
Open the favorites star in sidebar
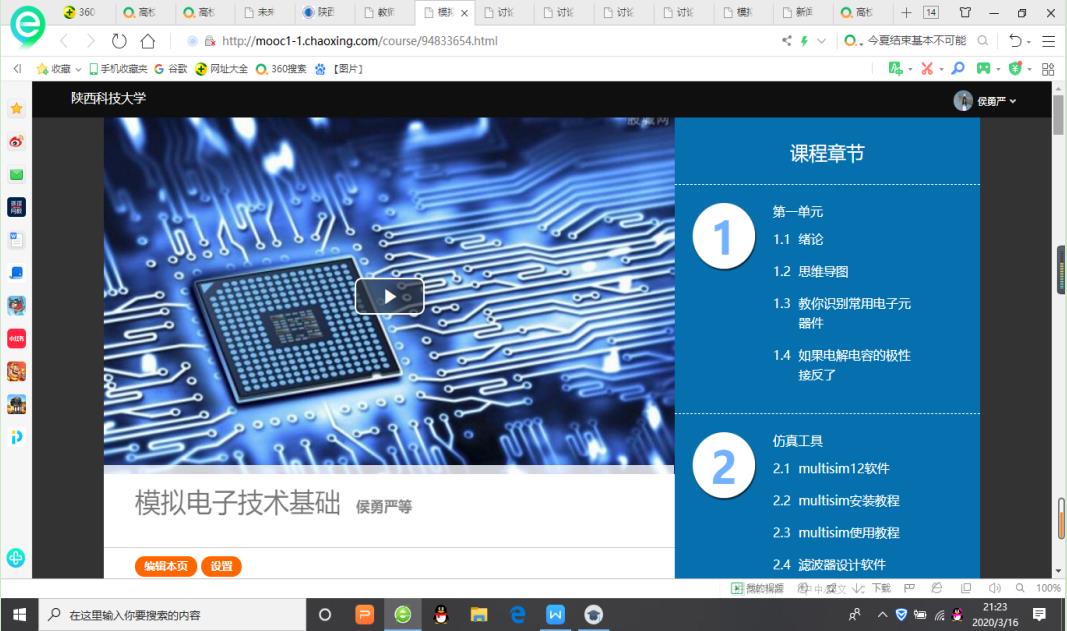click(16, 108)
